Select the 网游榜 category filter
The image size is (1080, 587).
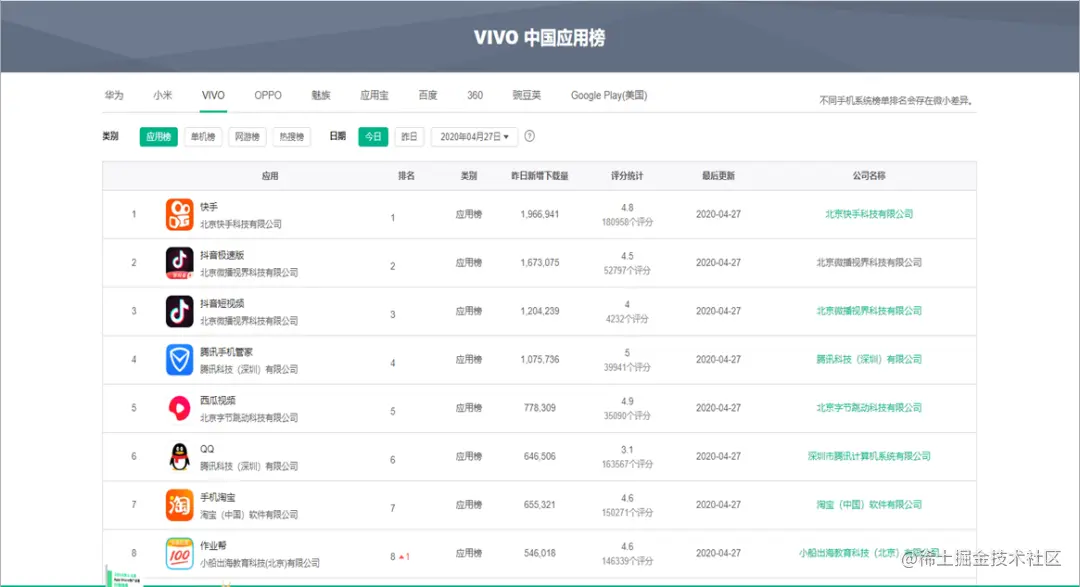tap(247, 136)
